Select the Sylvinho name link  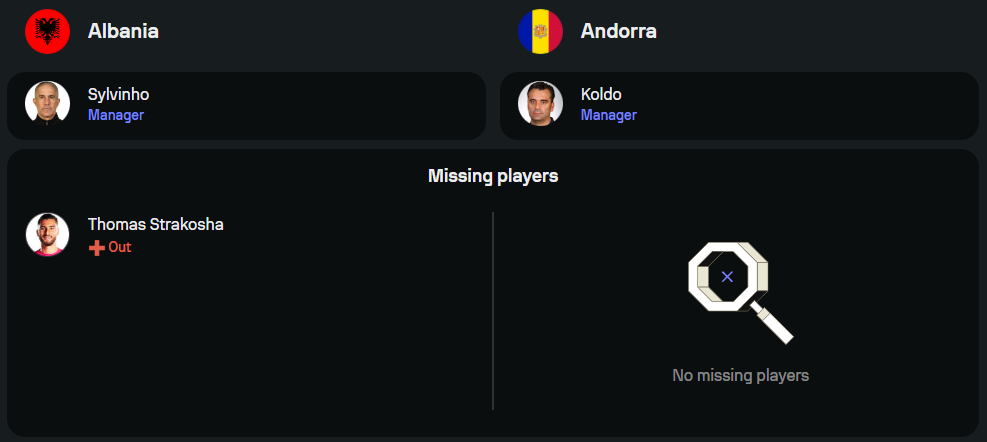(x=118, y=95)
